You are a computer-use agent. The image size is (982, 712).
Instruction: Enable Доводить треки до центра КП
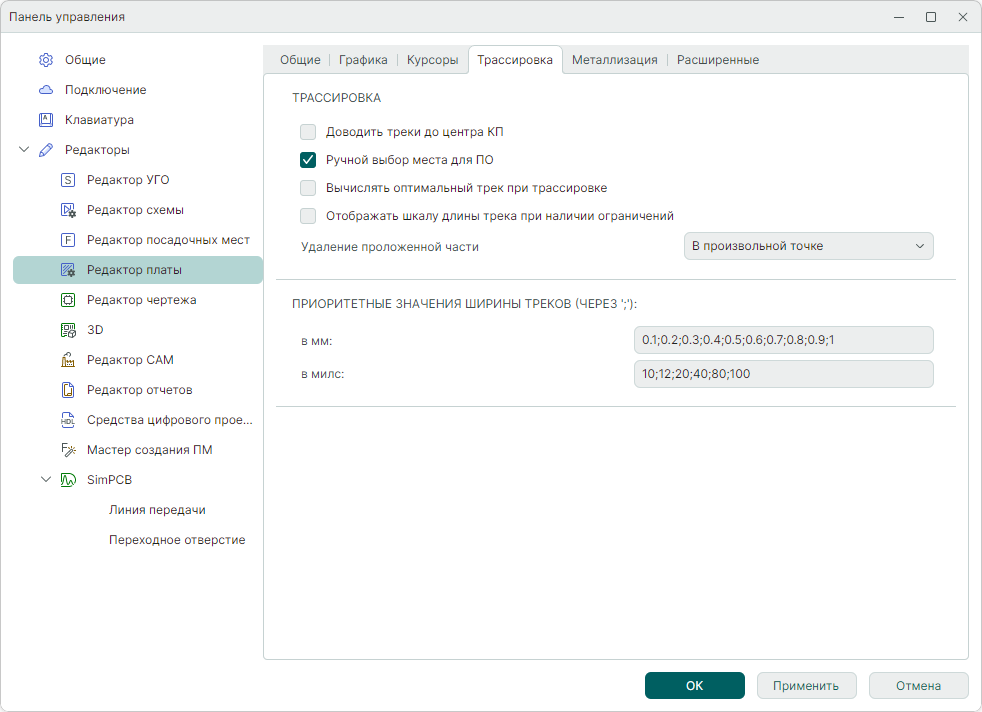pyautogui.click(x=308, y=132)
